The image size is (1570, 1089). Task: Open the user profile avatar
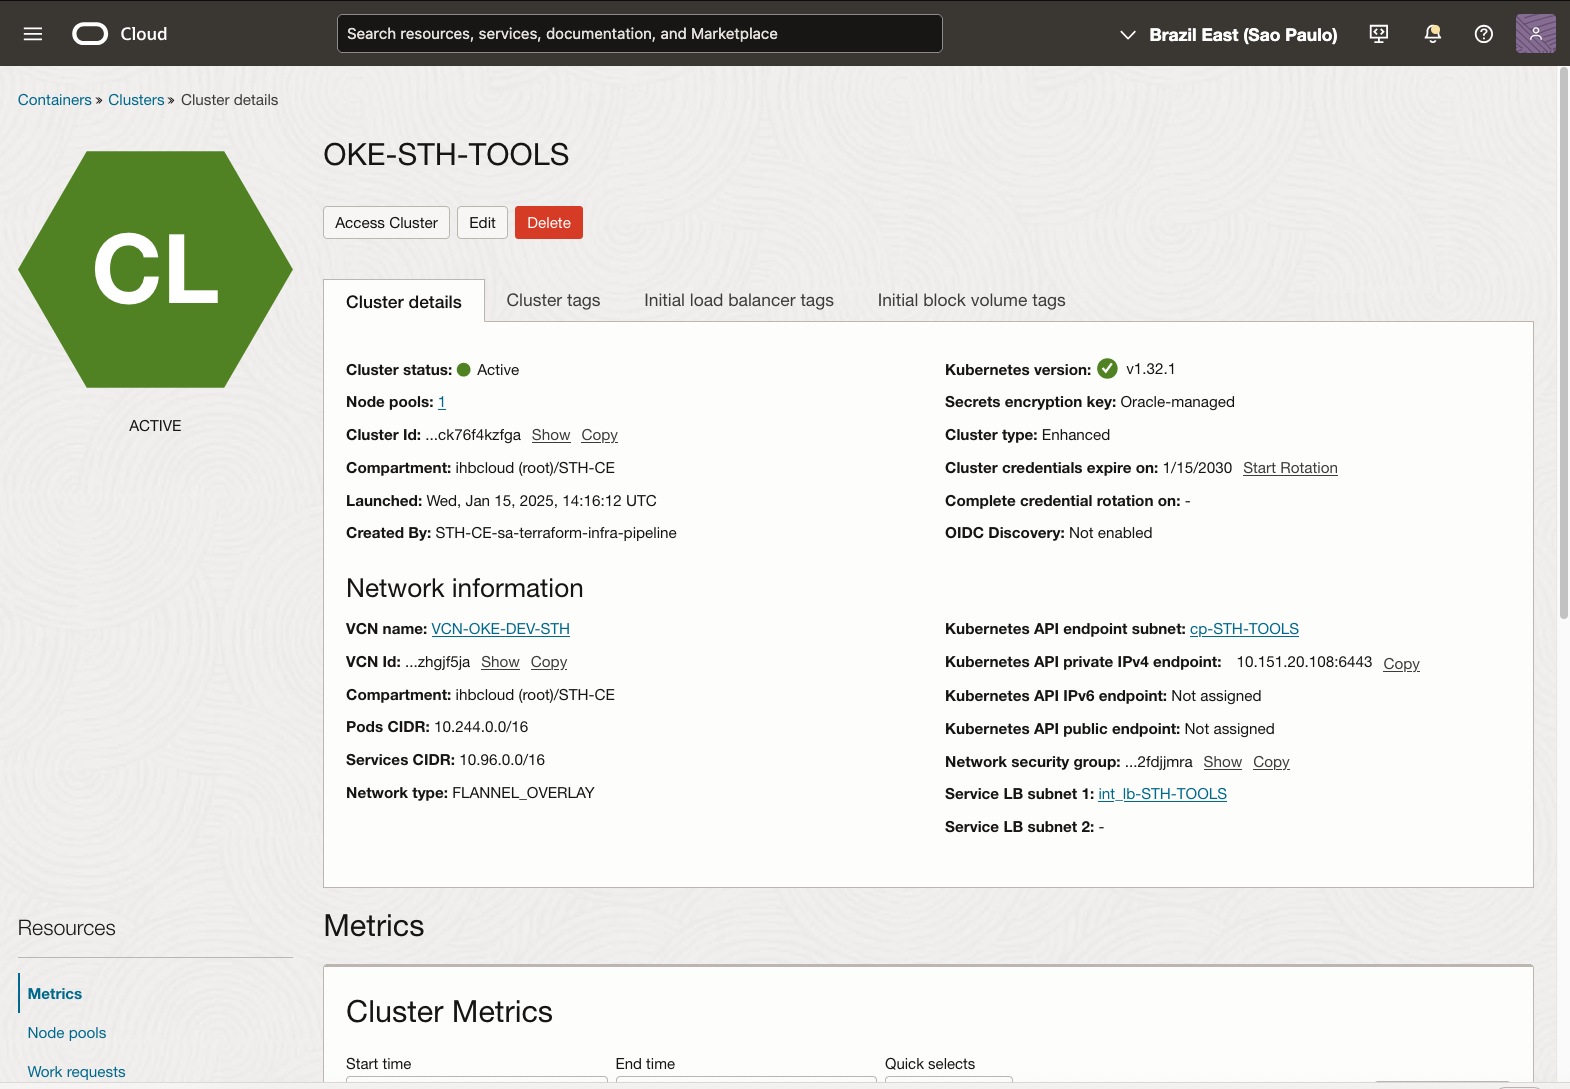point(1535,34)
